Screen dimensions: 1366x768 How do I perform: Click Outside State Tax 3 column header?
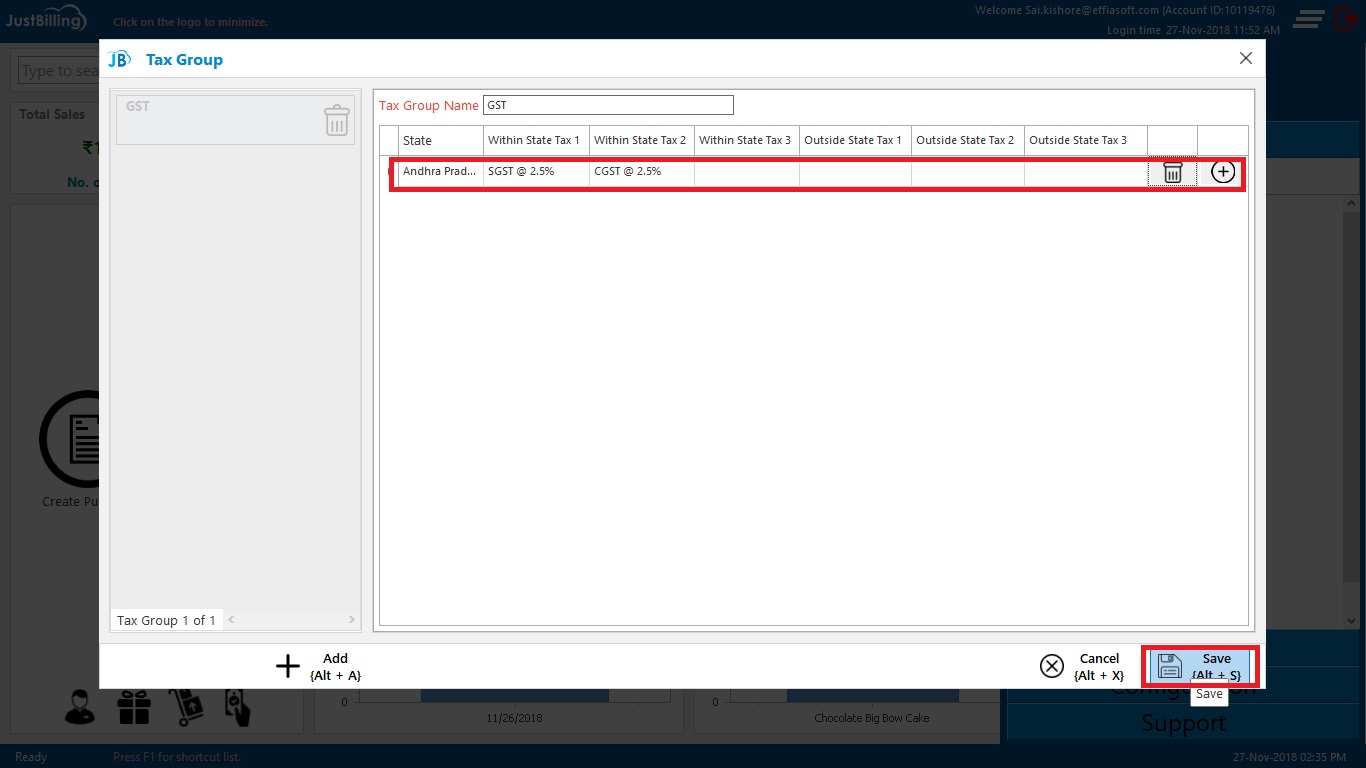[1086, 140]
